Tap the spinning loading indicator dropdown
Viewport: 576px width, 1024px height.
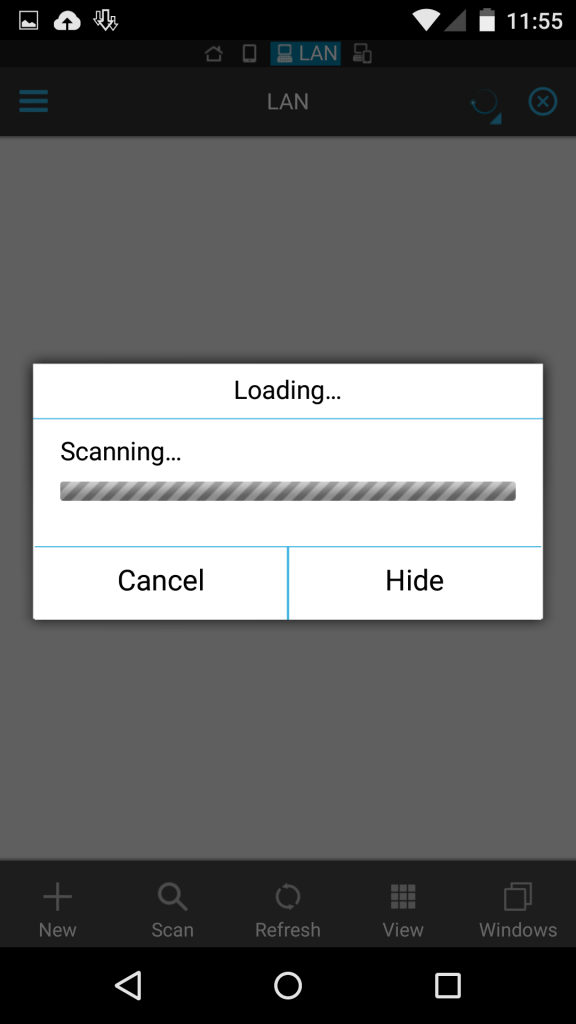tap(485, 104)
